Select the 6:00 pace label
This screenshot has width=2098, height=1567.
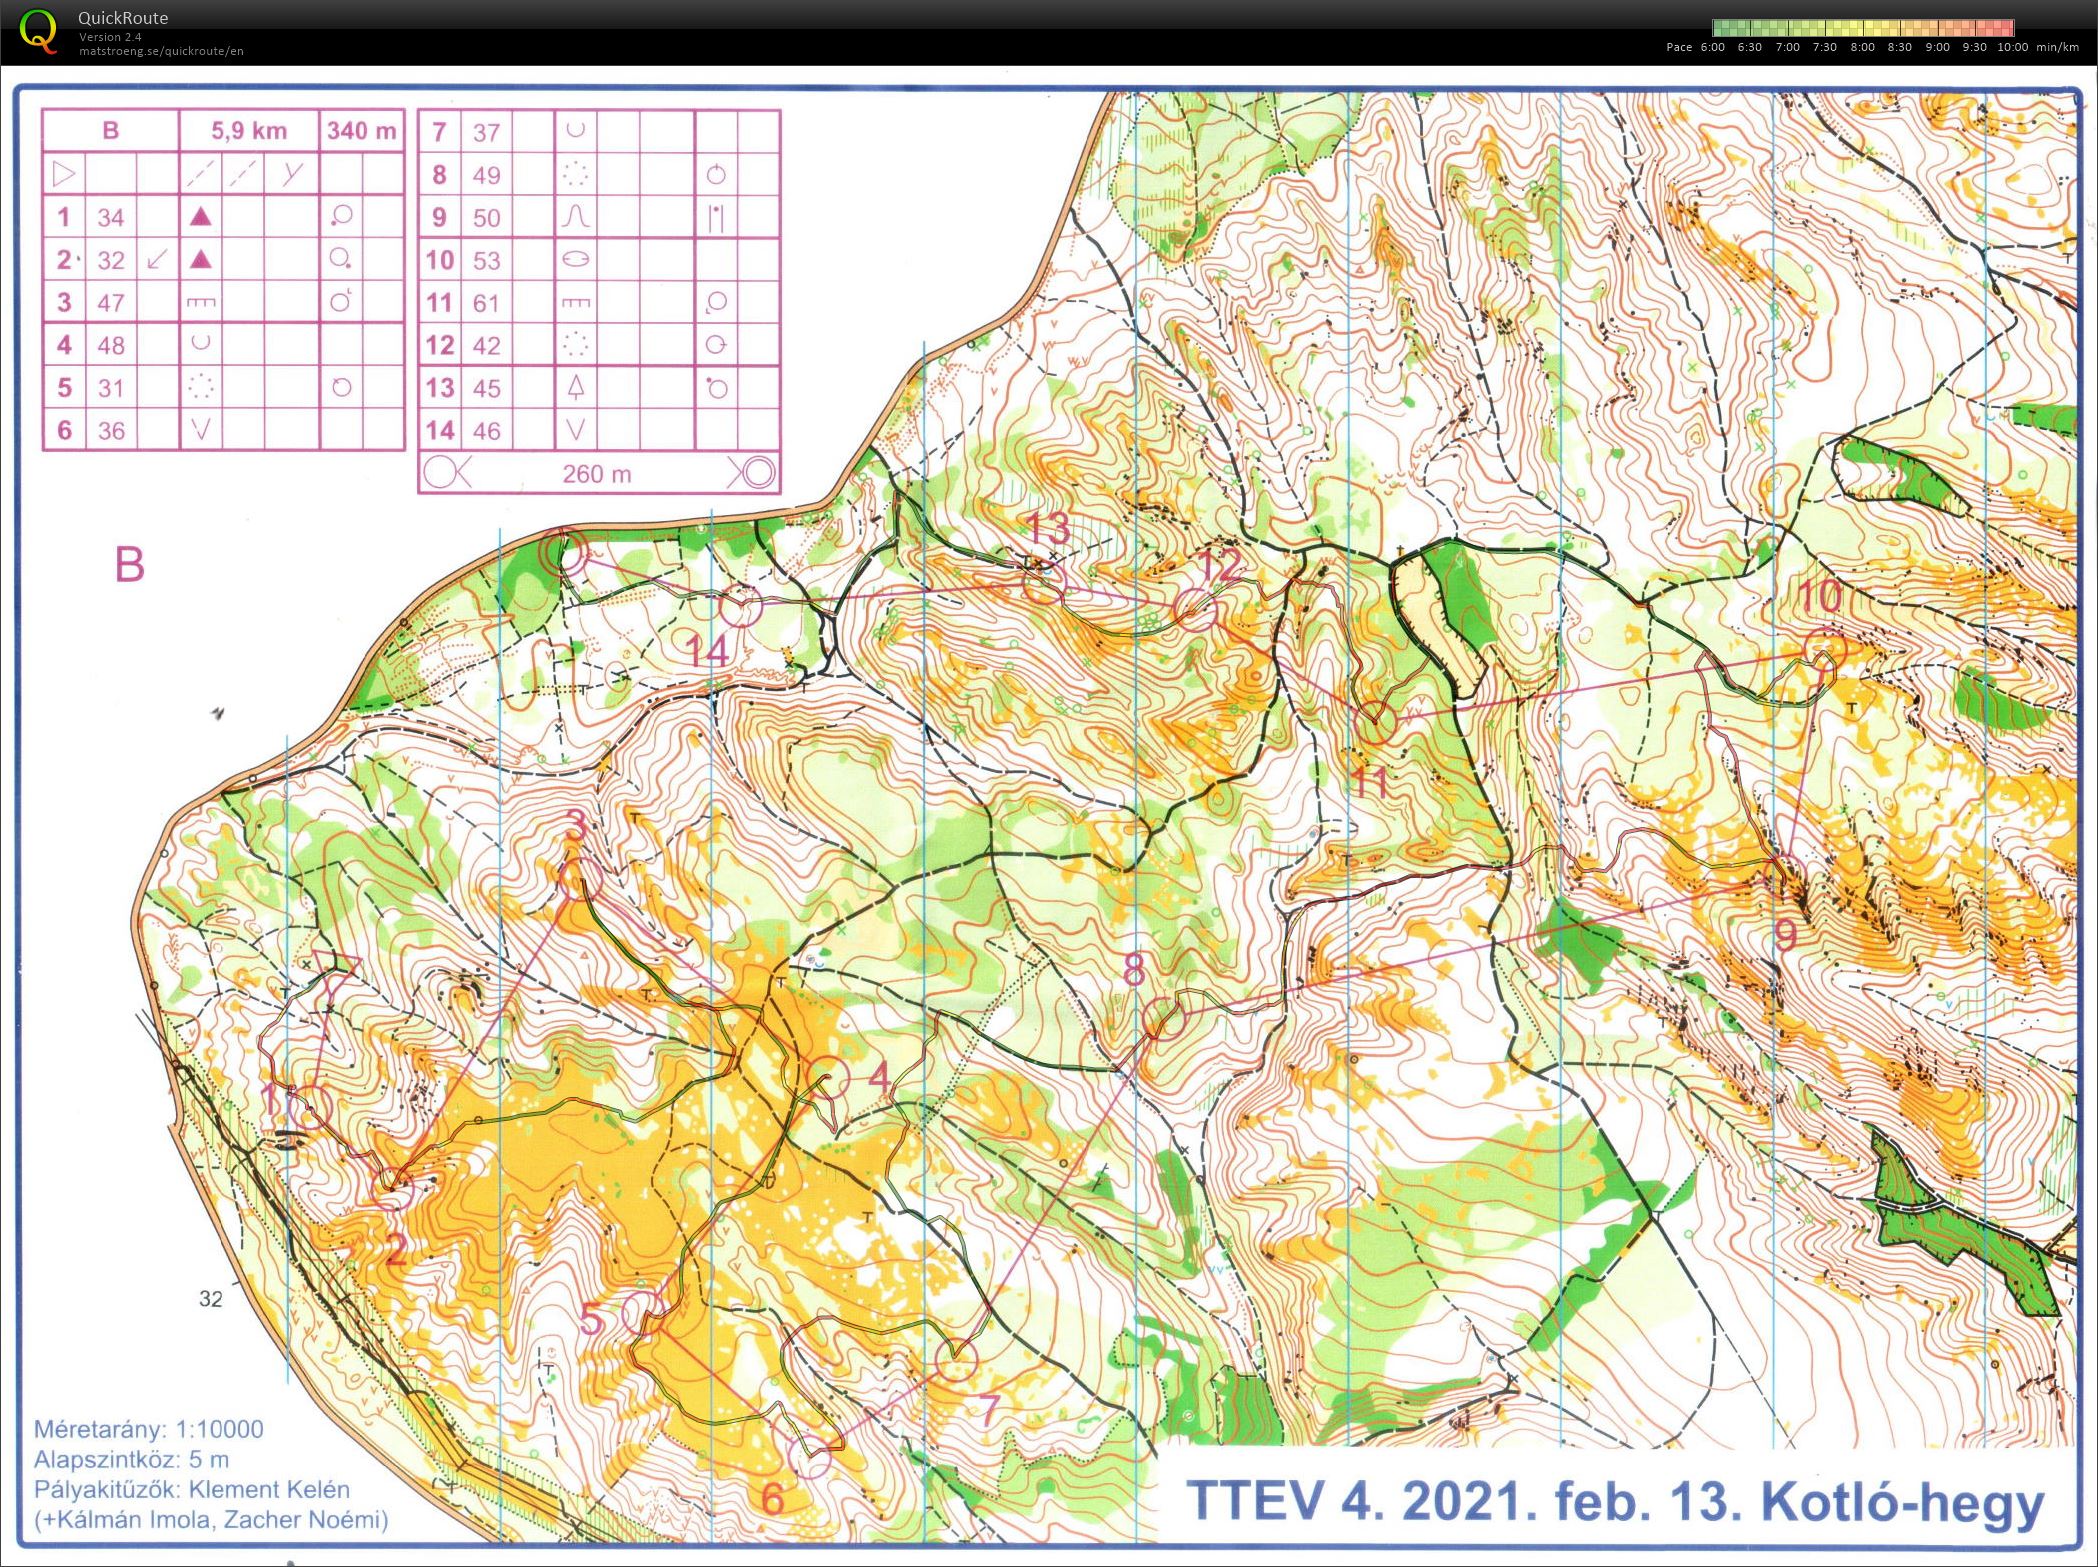1712,47
